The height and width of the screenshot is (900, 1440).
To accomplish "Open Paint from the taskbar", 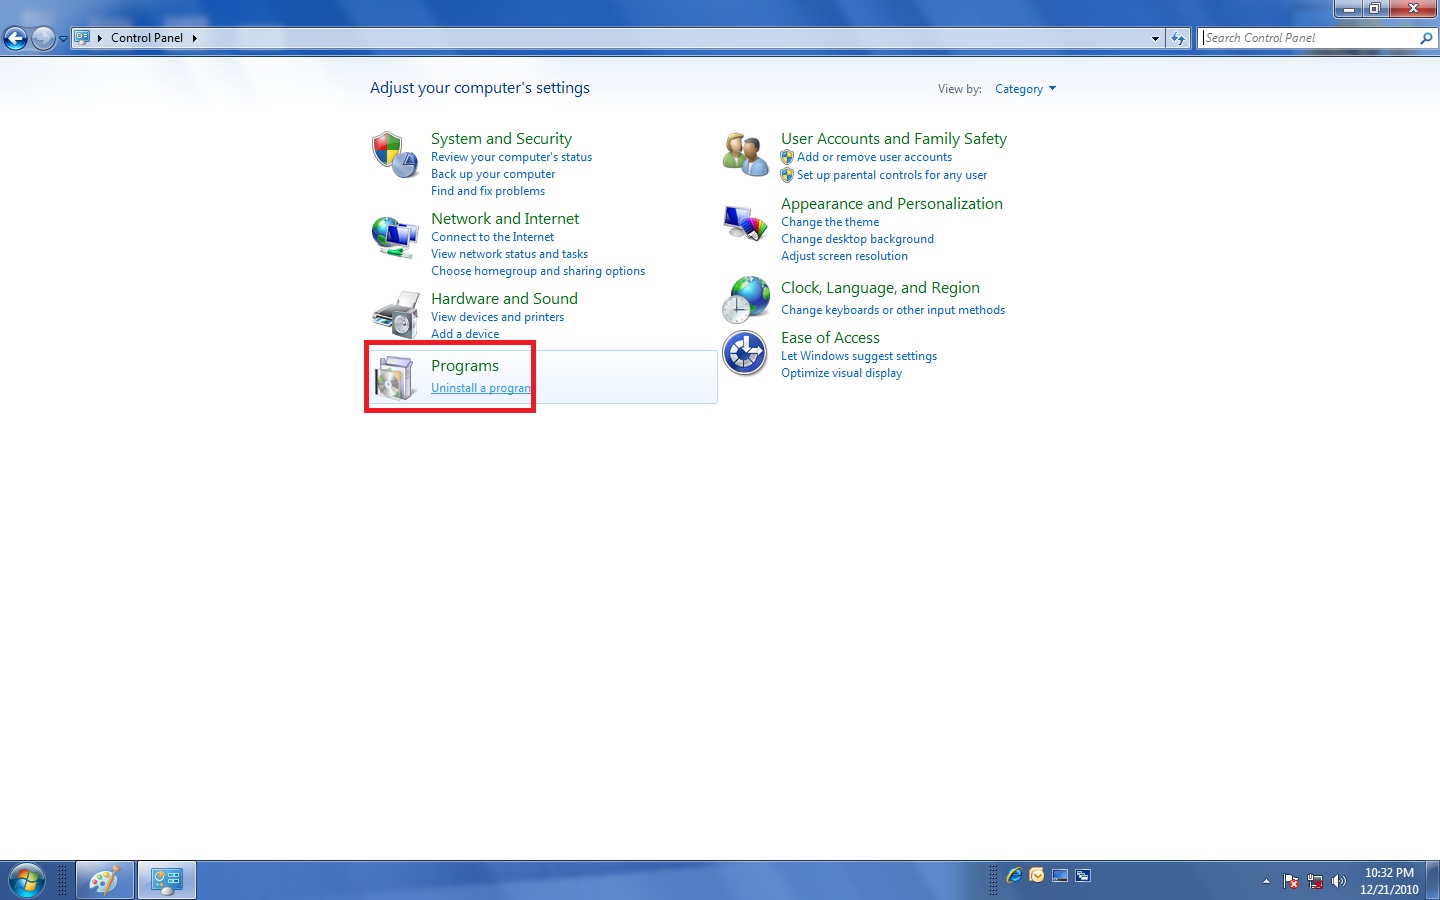I will [x=104, y=881].
